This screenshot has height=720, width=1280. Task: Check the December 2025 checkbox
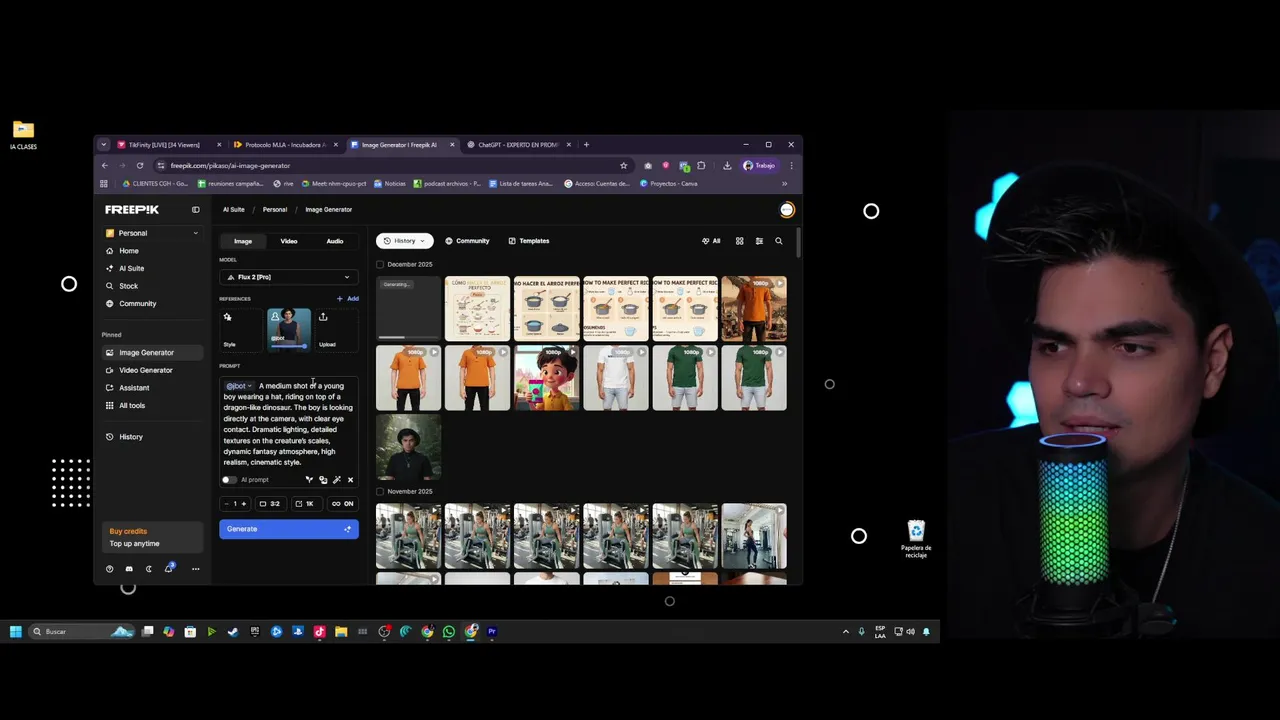(x=380, y=264)
